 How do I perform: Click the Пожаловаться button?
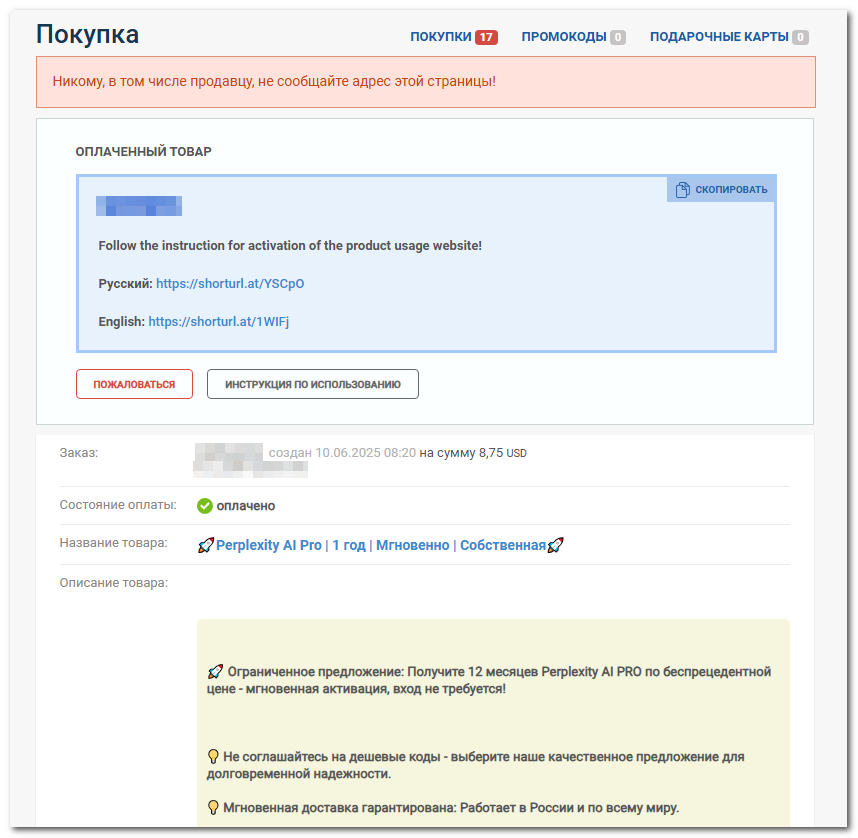coord(134,384)
